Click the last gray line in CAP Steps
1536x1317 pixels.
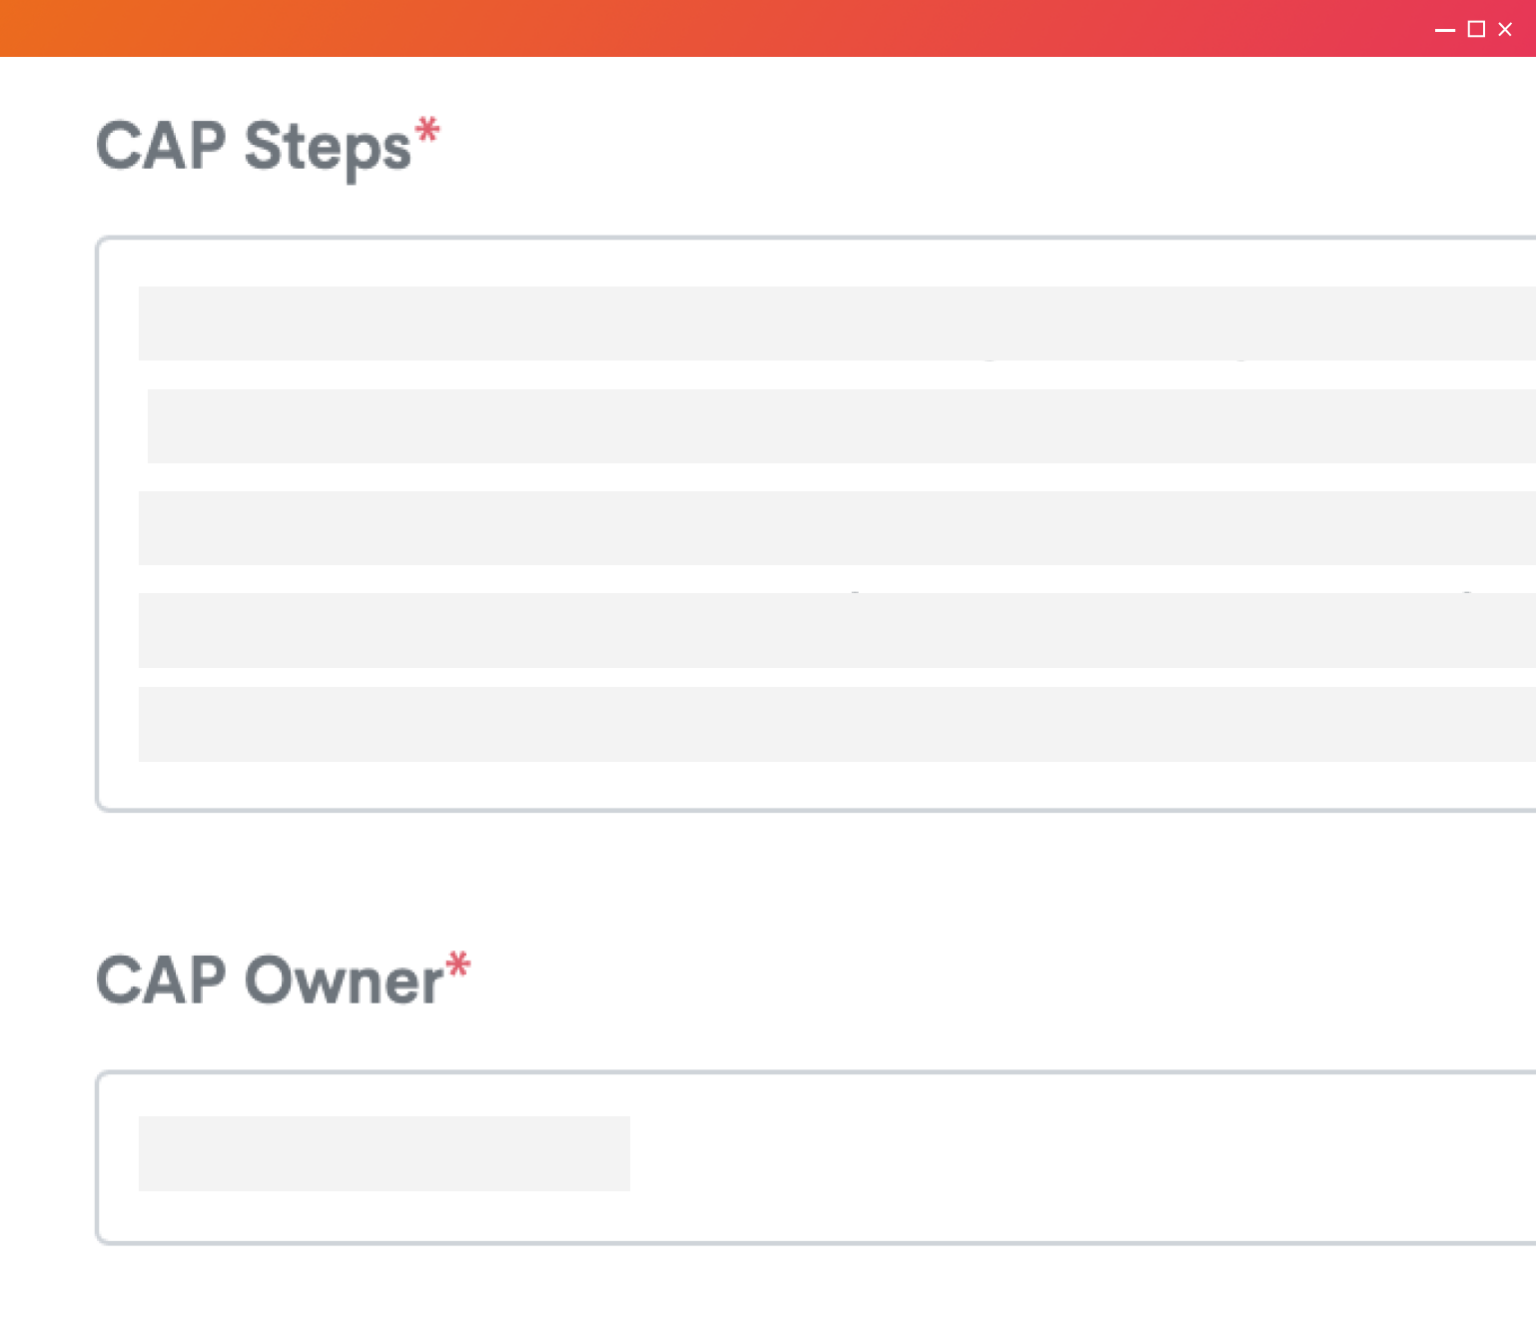tap(837, 724)
